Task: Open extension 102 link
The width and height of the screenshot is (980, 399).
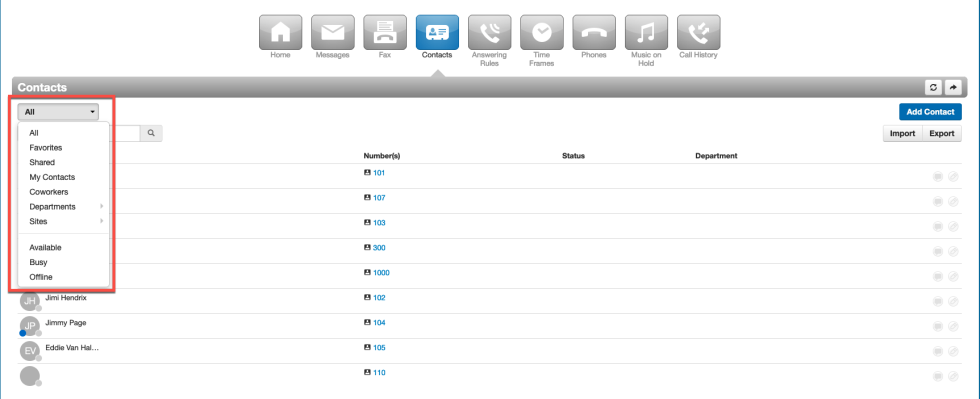Action: pyautogui.click(x=379, y=298)
